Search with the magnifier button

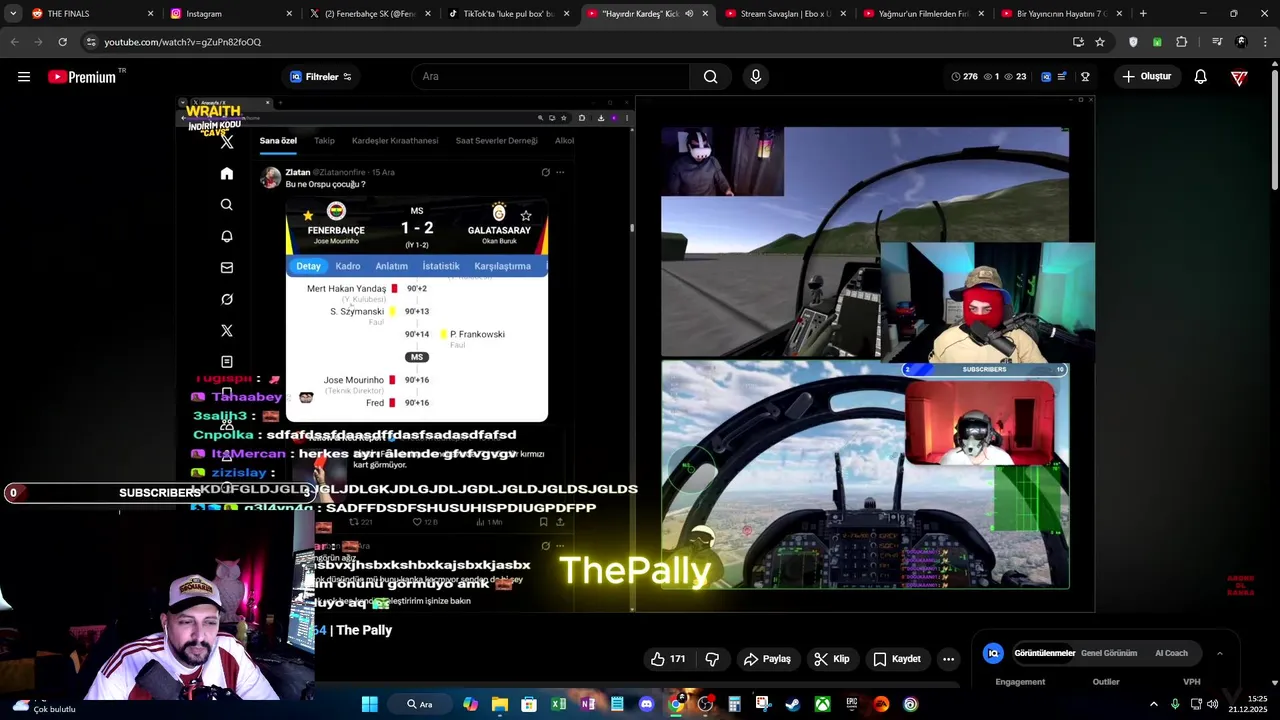tap(710, 77)
